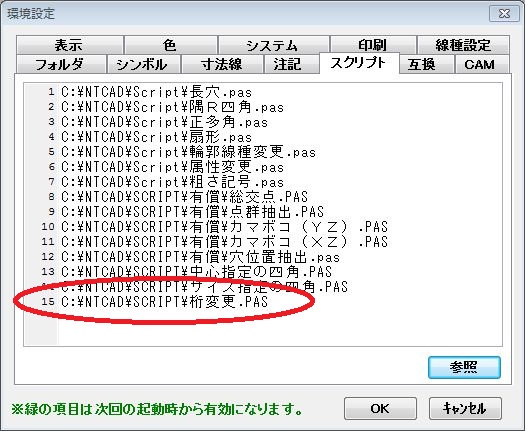The image size is (525, 431).
Task: Click the 正多角.pas script entry
Action: pyautogui.click(x=164, y=122)
